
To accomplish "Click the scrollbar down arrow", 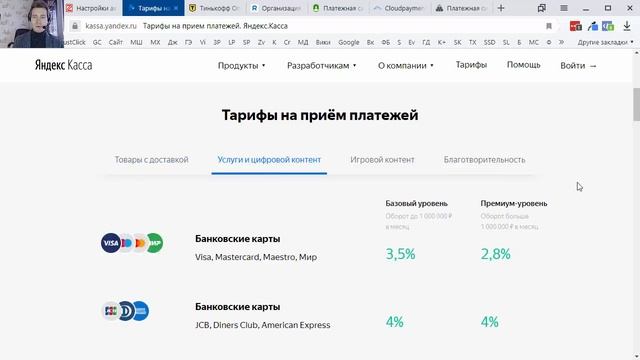I will (637, 356).
